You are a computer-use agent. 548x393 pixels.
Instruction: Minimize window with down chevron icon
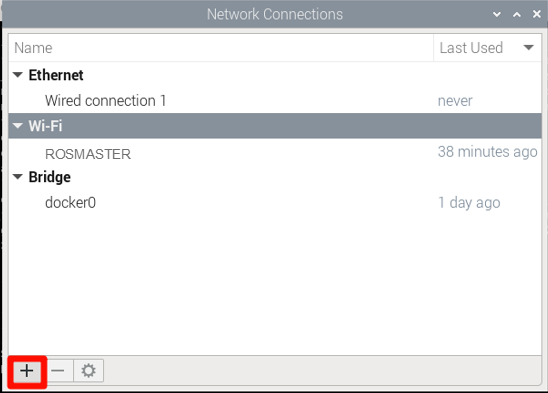(x=497, y=14)
